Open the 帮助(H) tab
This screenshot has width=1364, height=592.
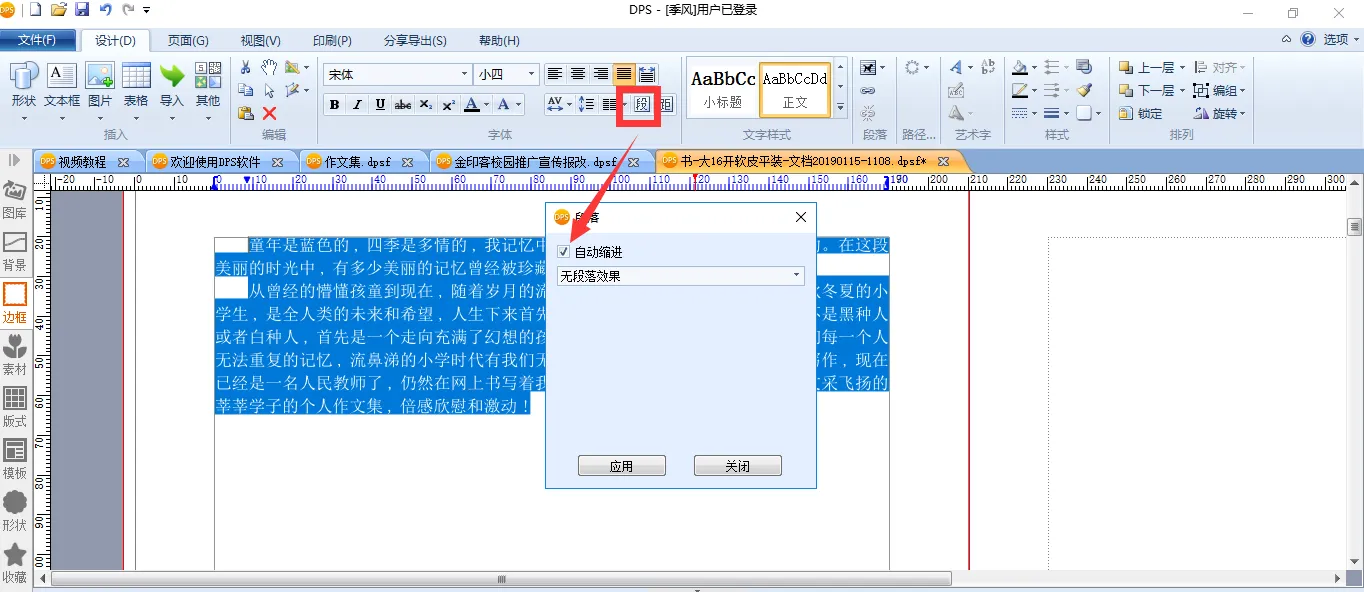499,41
